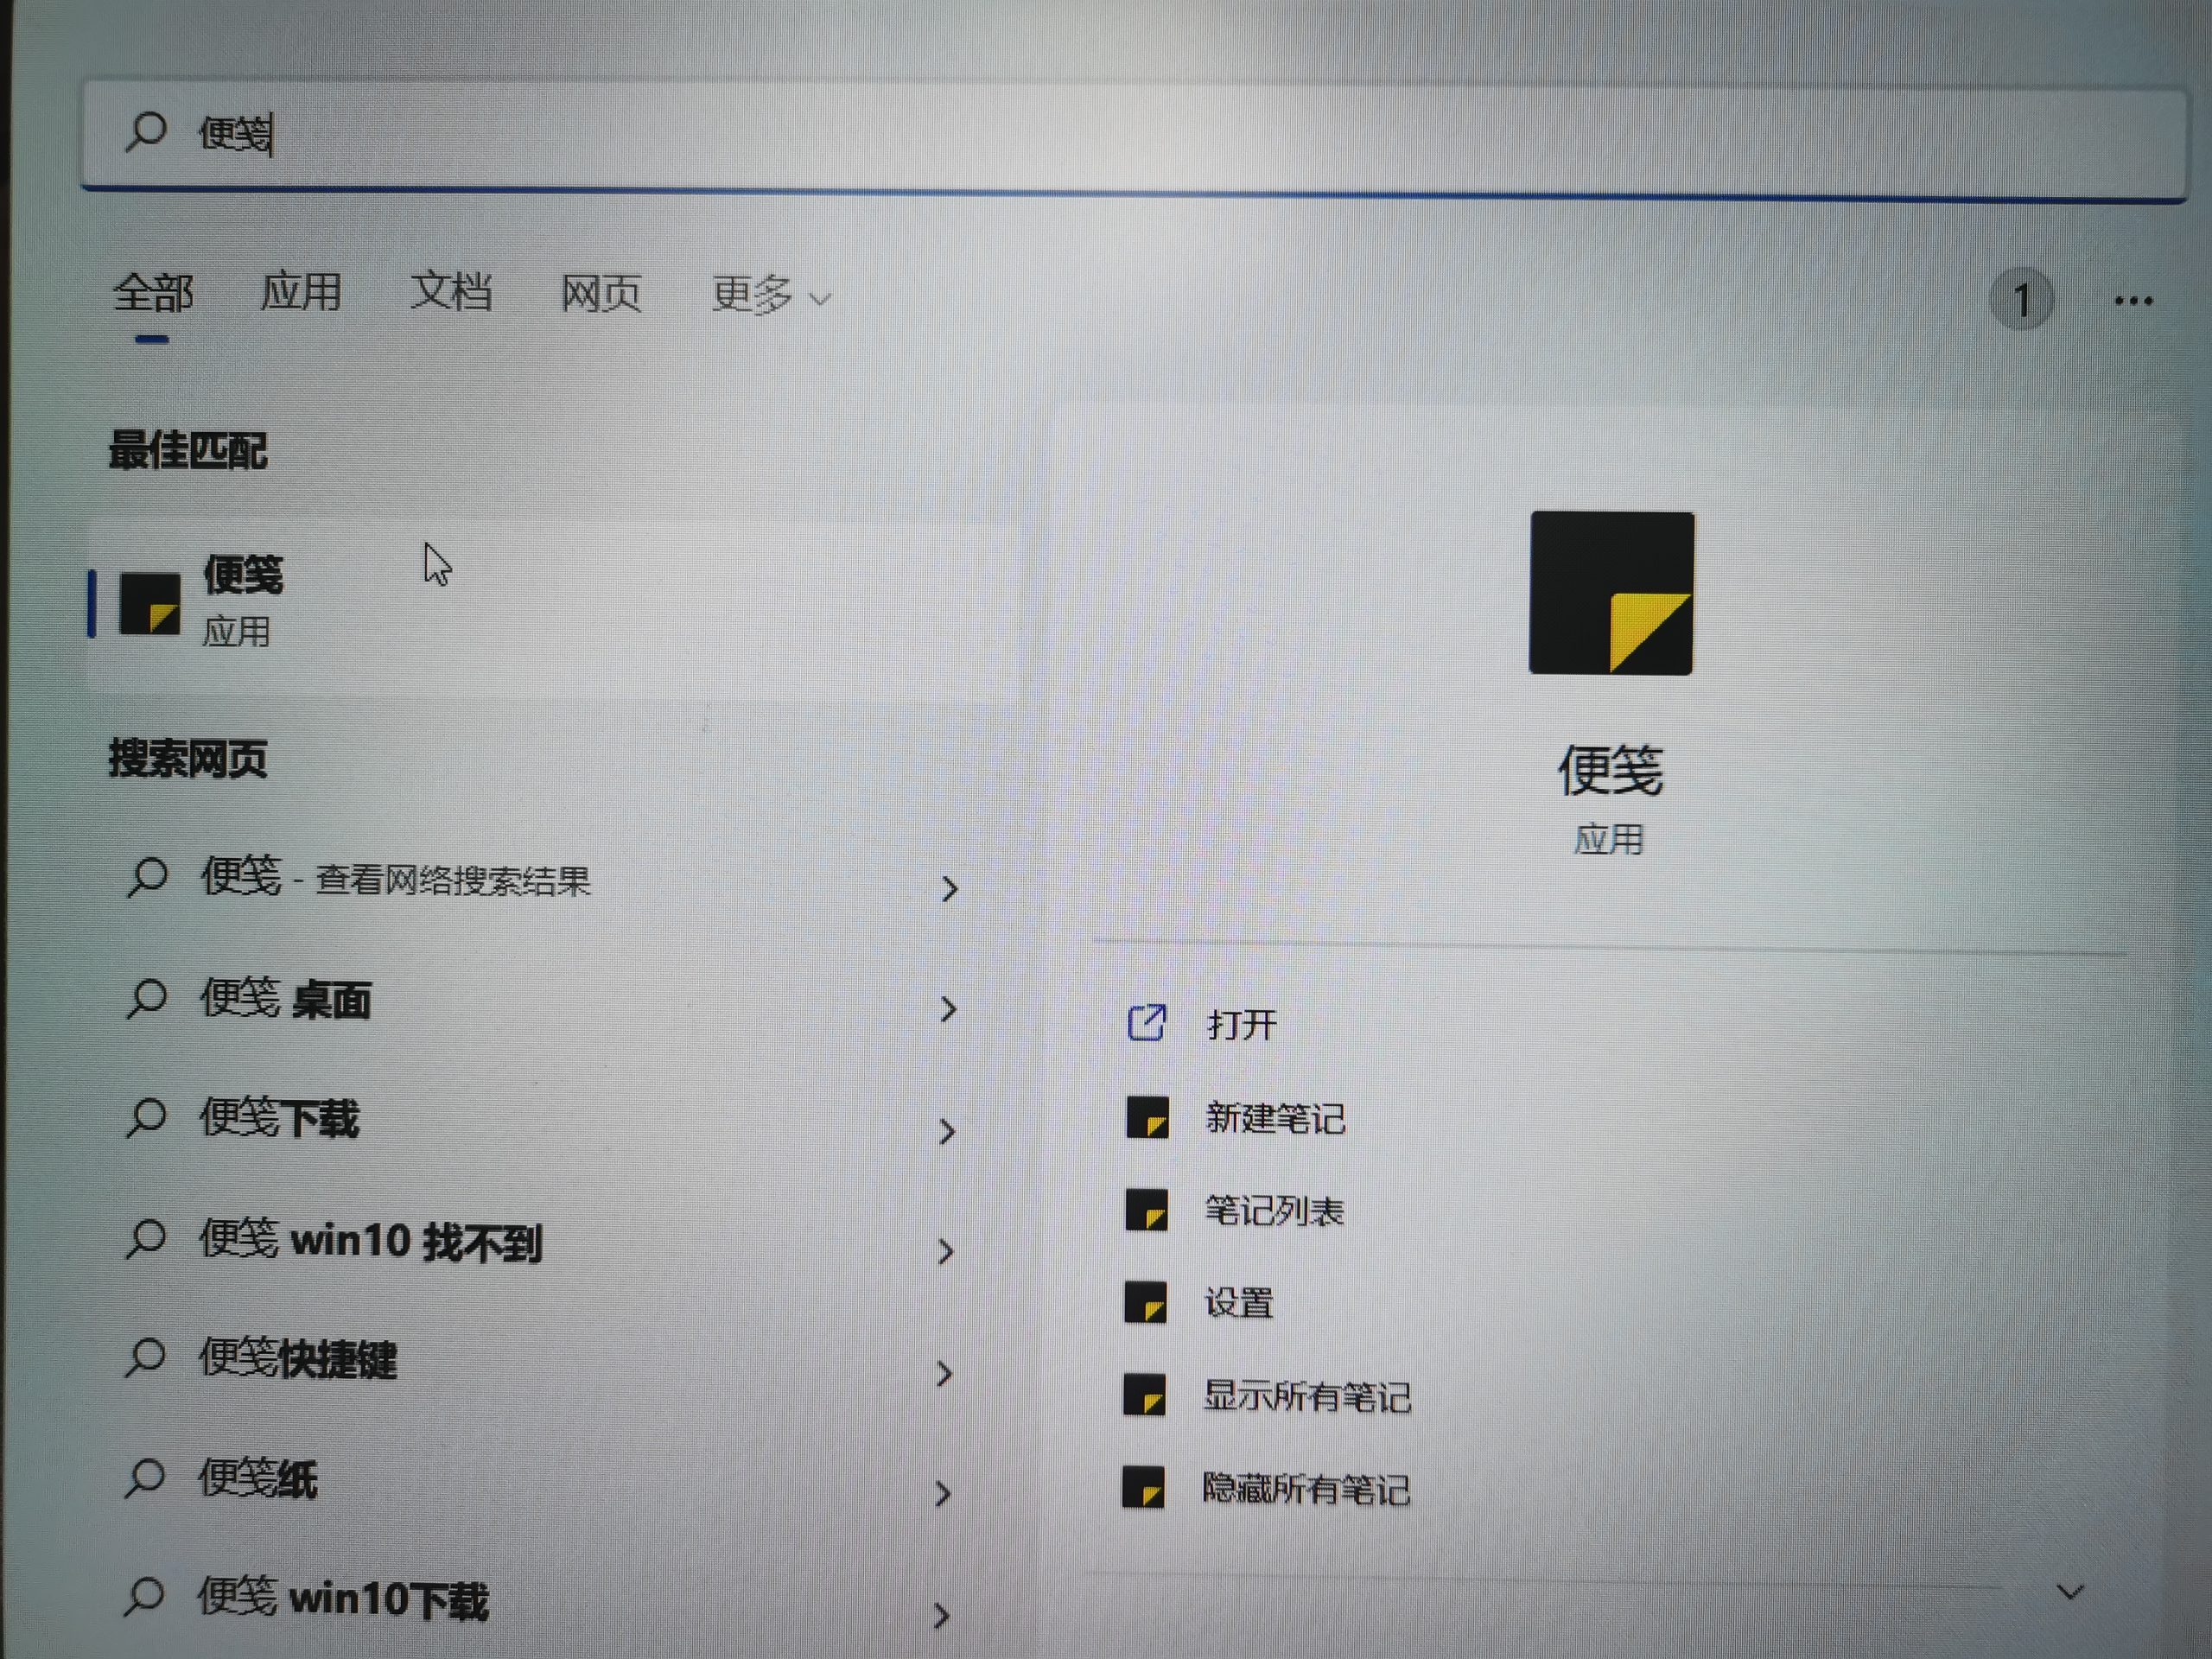Click search icon beside 便笺 桌面
This screenshot has height=1659, width=2212.
click(147, 998)
